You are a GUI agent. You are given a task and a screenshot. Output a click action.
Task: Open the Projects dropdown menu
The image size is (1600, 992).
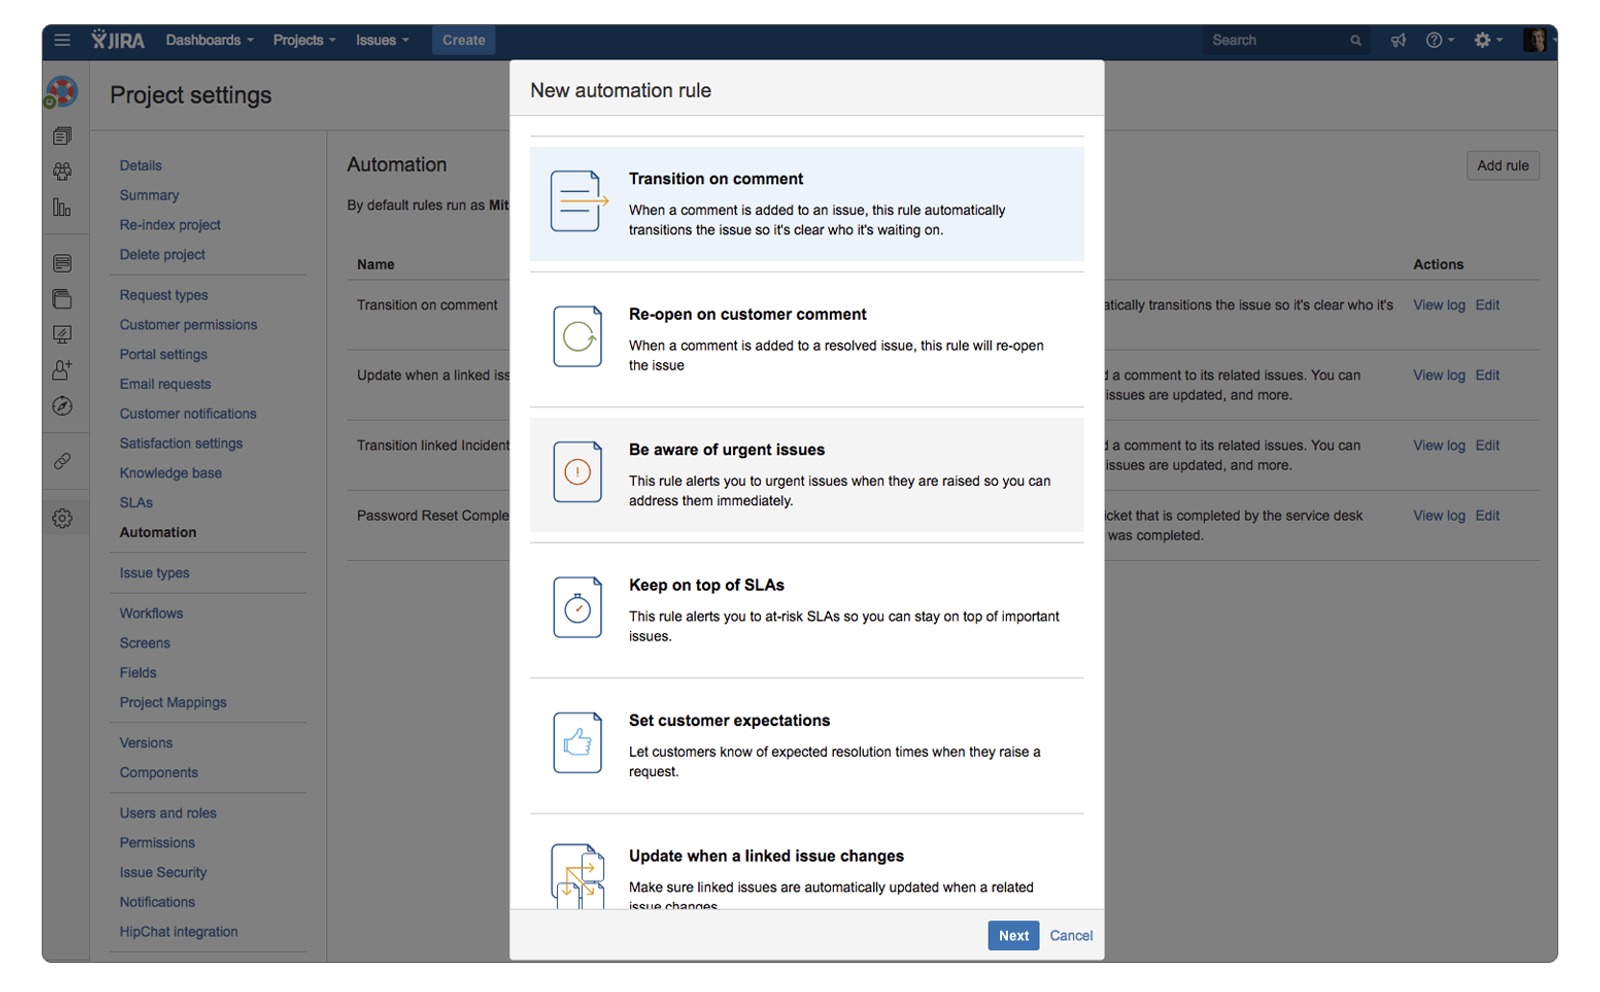pyautogui.click(x=304, y=40)
